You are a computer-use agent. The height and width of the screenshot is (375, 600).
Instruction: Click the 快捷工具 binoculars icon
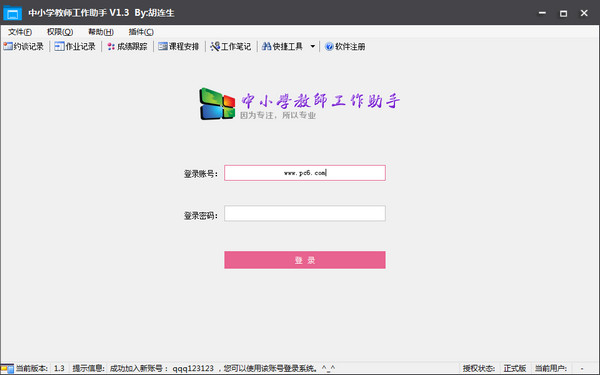point(266,47)
